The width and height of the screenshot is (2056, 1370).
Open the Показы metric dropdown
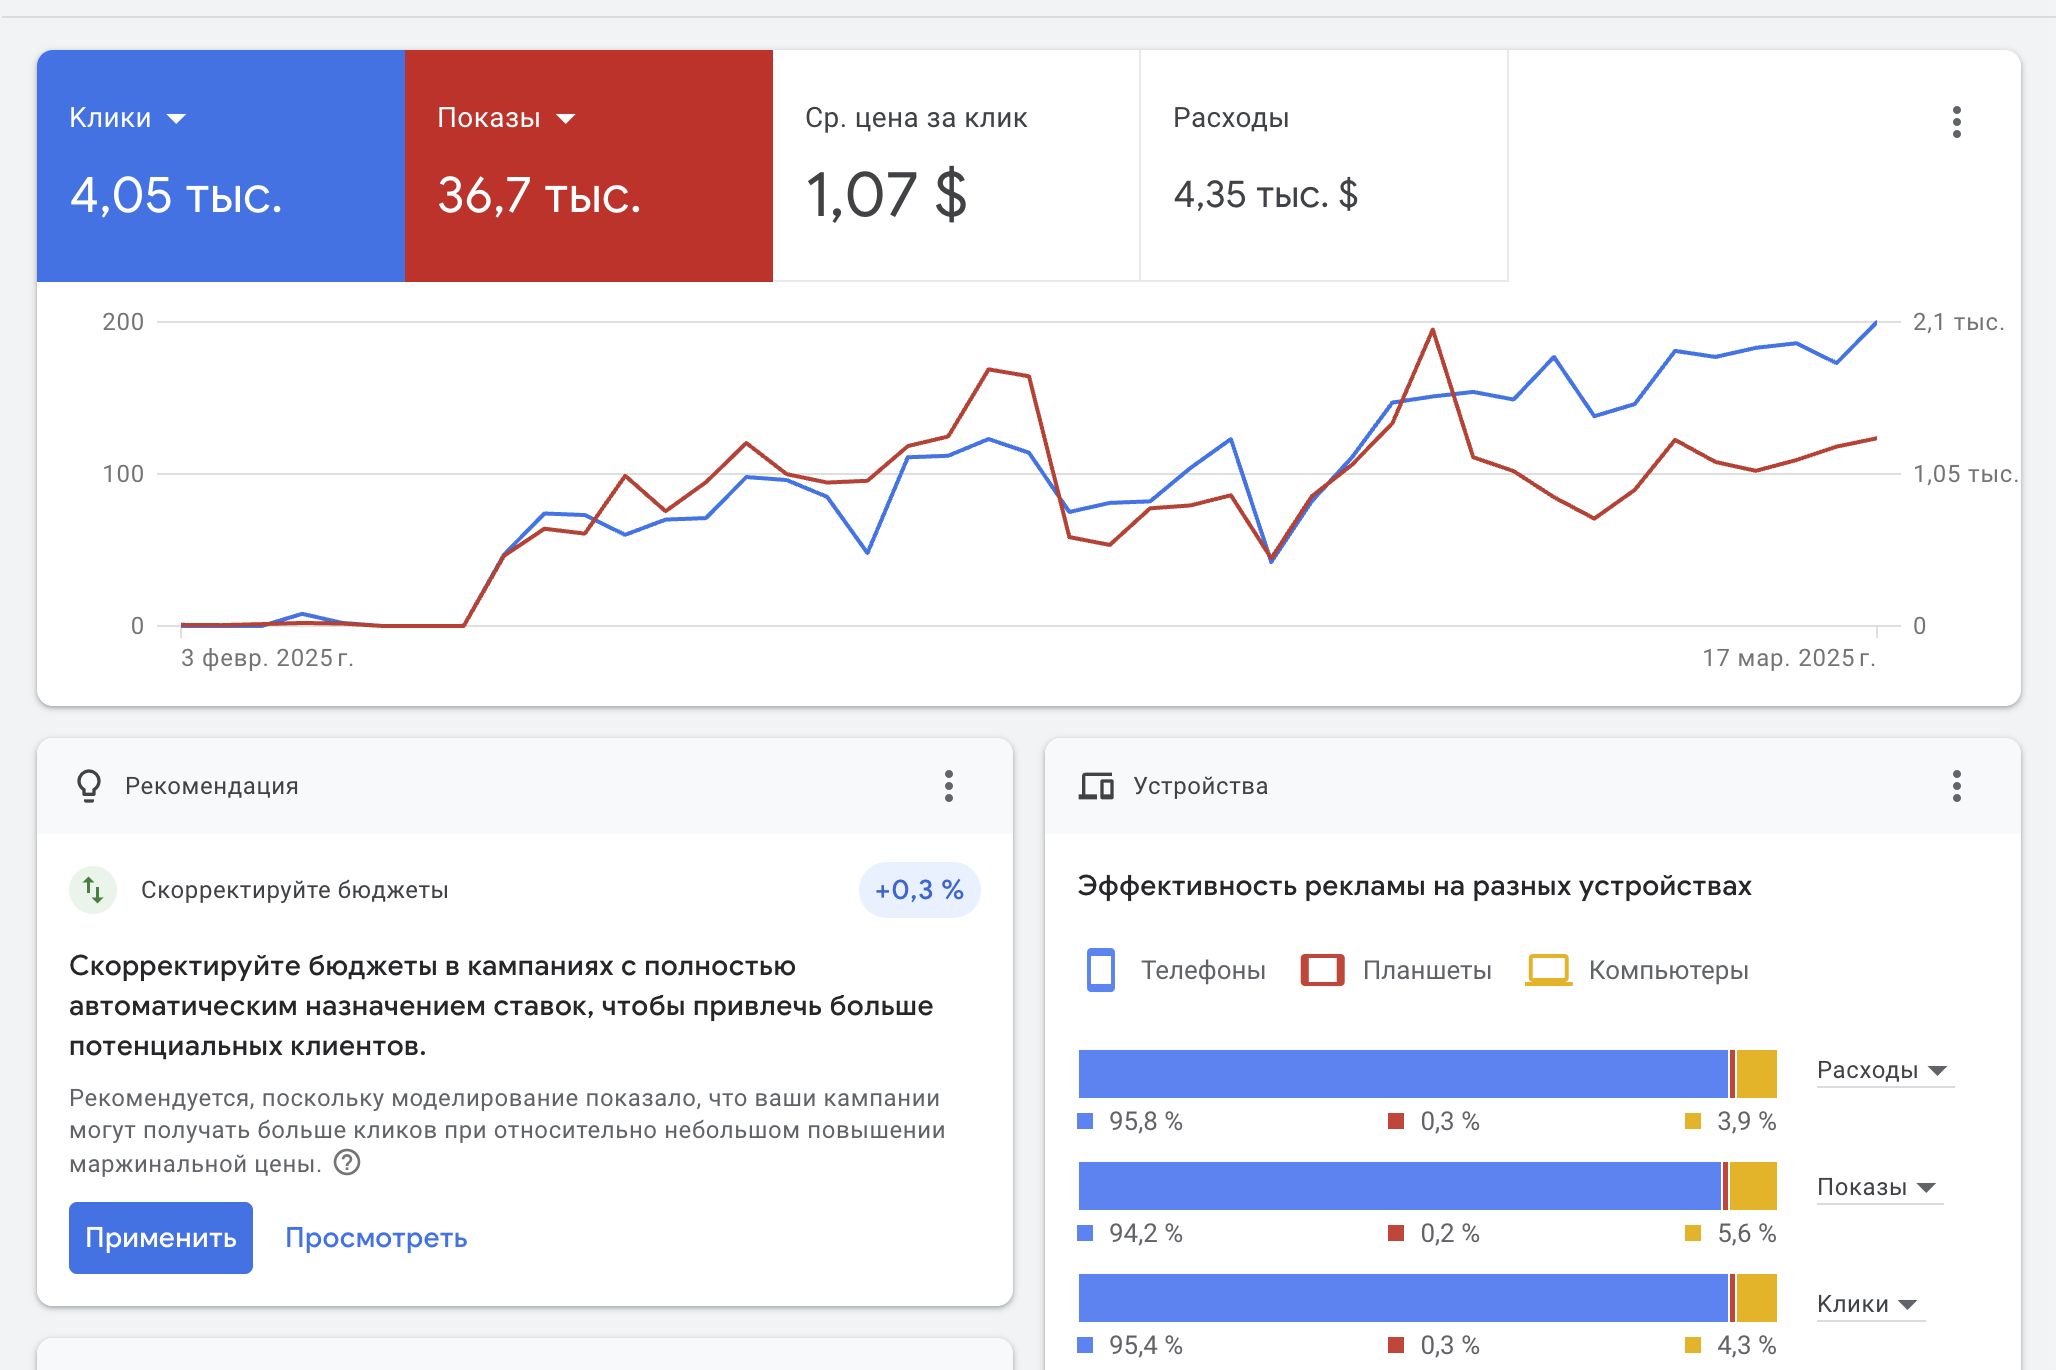(567, 118)
